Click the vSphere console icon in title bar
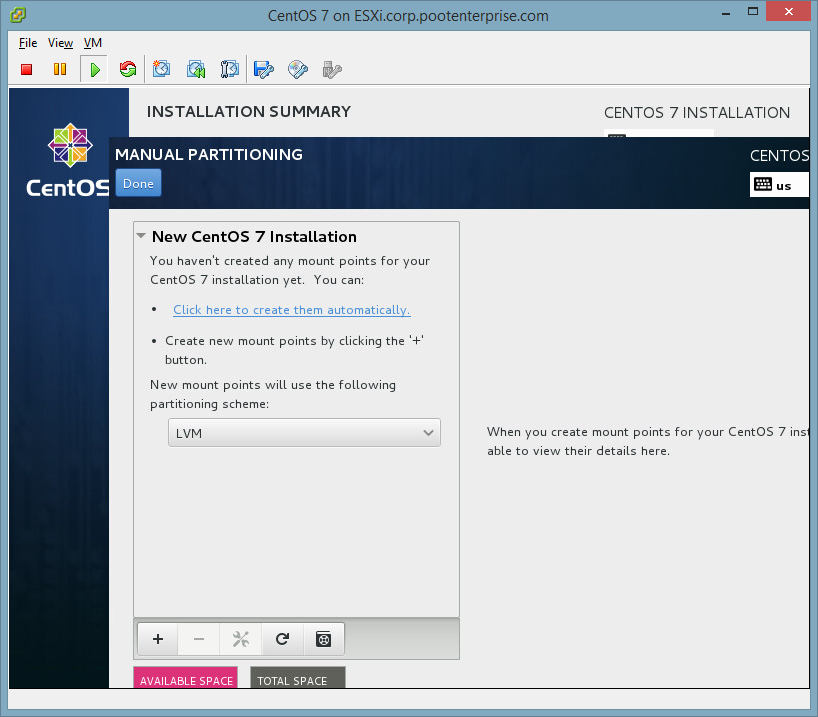The height and width of the screenshot is (717, 818). tap(18, 15)
